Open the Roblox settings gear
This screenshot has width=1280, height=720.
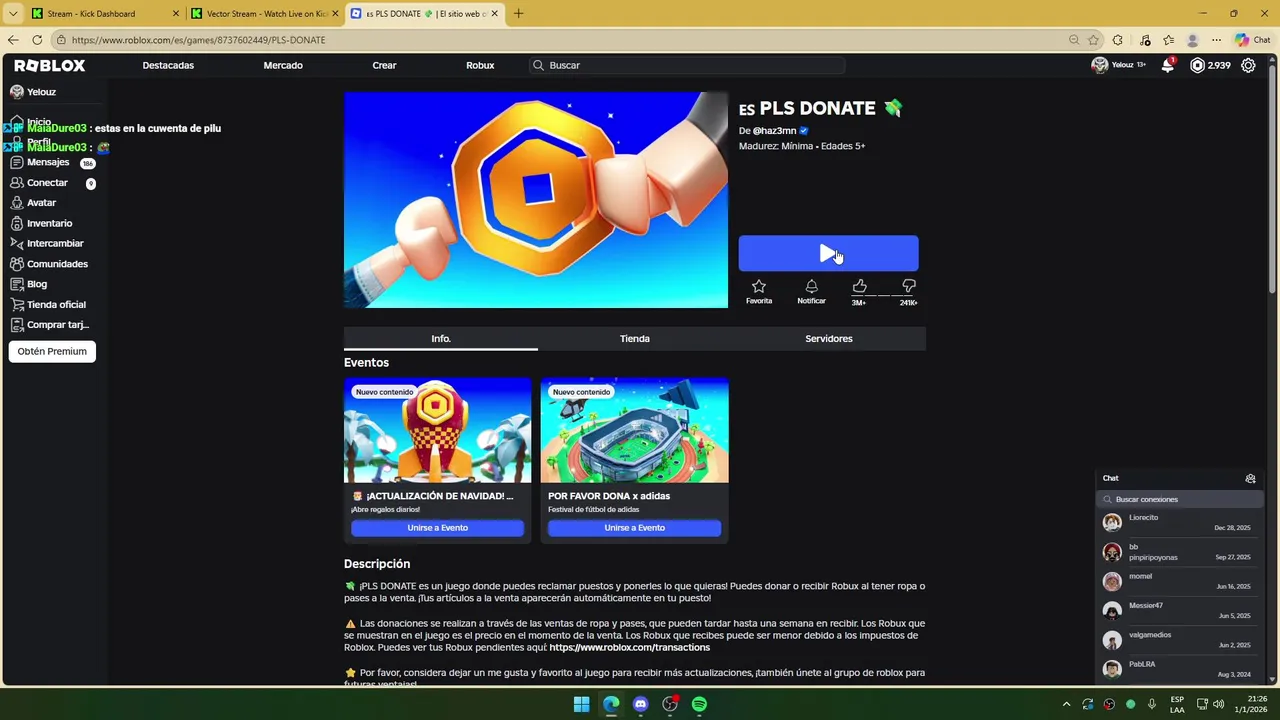[1248, 65]
